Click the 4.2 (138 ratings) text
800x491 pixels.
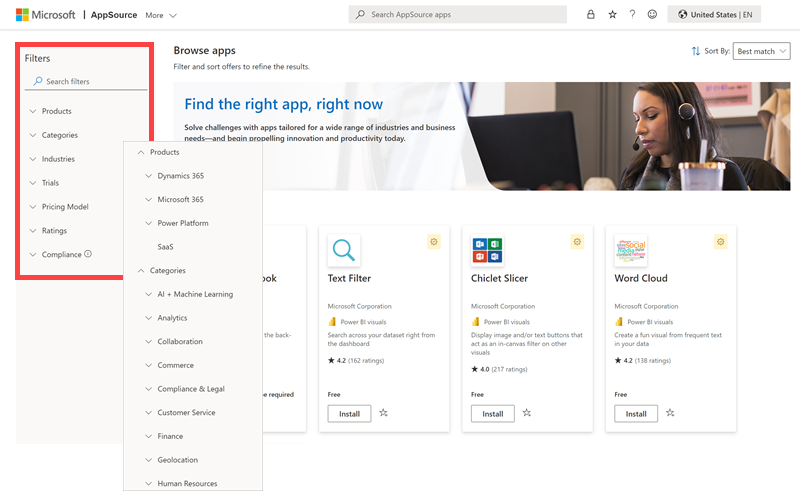click(642, 360)
